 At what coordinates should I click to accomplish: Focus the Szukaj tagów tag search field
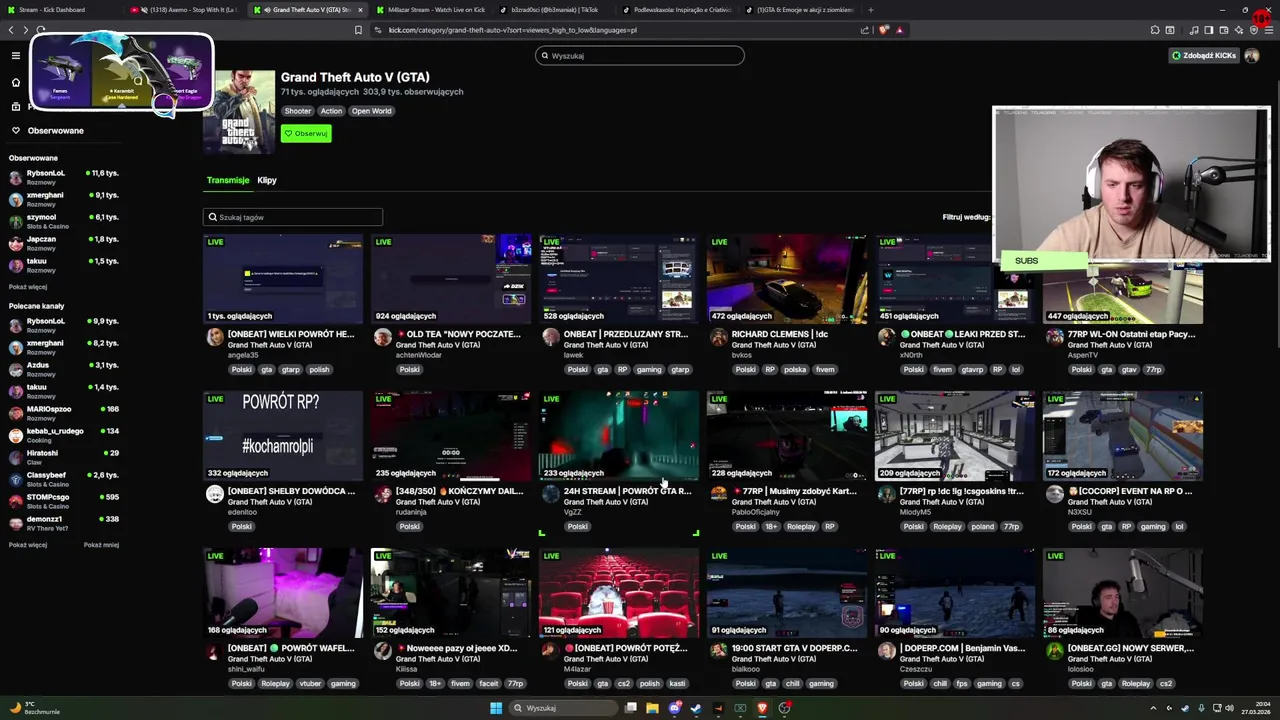point(293,217)
